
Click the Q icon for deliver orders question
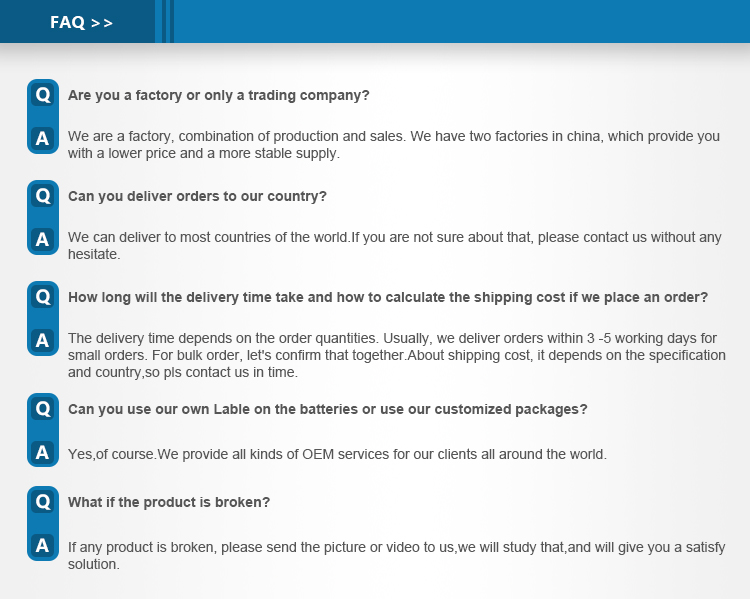click(43, 196)
